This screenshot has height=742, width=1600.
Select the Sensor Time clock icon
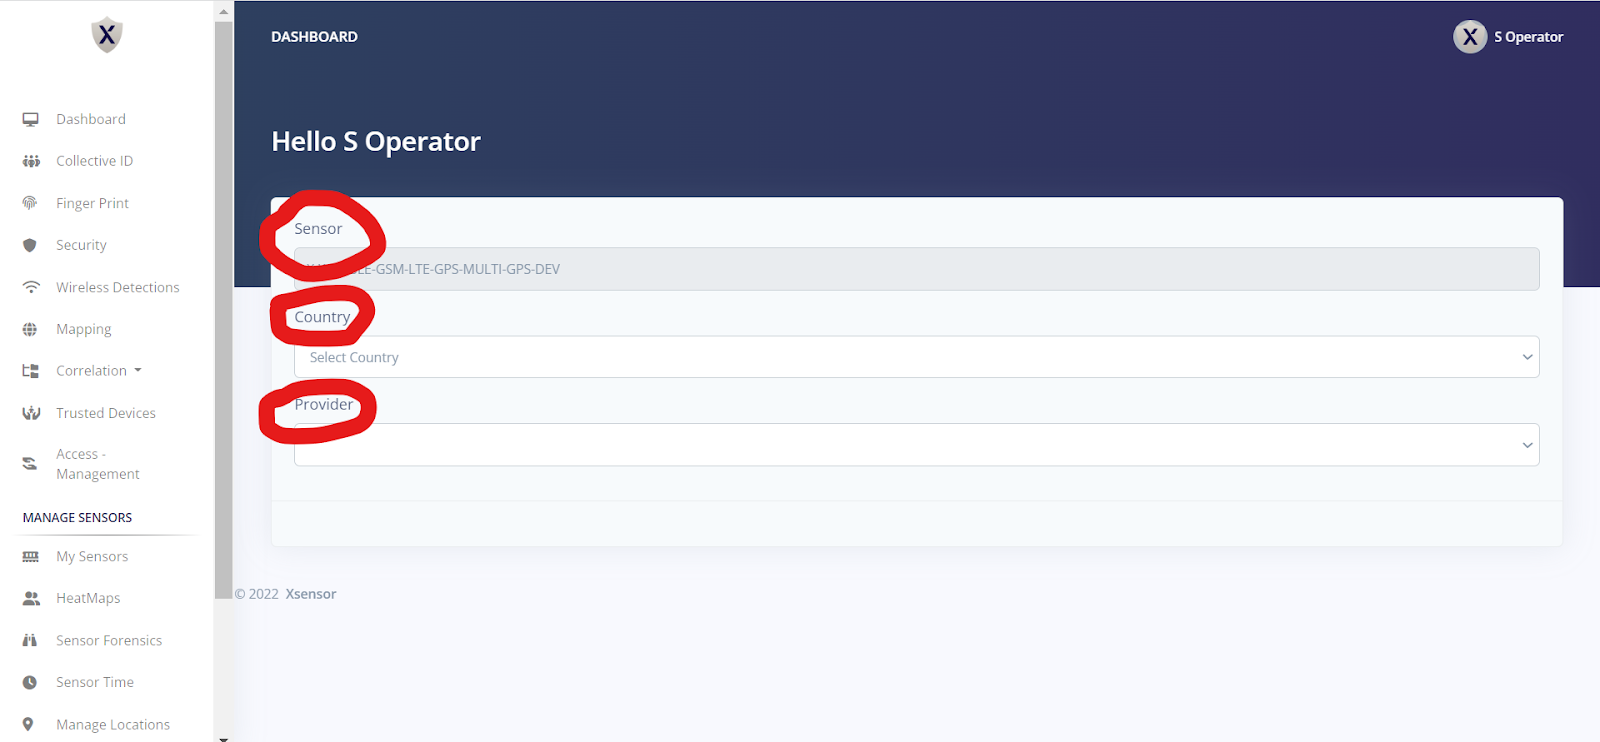pos(31,681)
